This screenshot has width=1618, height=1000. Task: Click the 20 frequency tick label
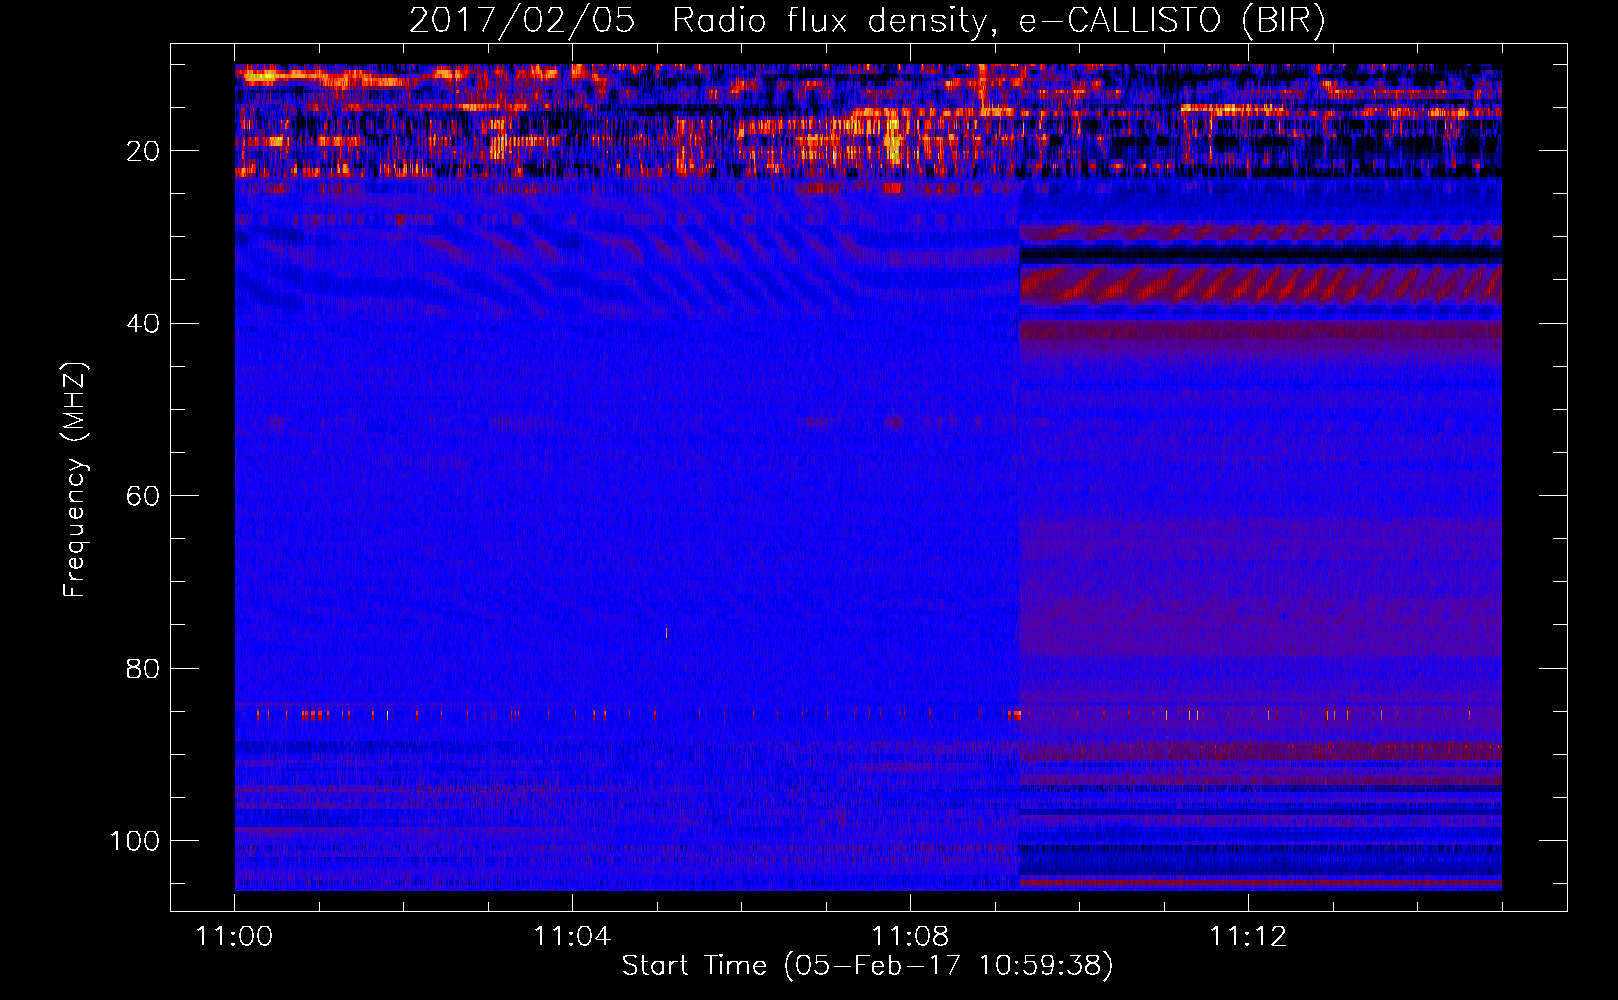(143, 151)
